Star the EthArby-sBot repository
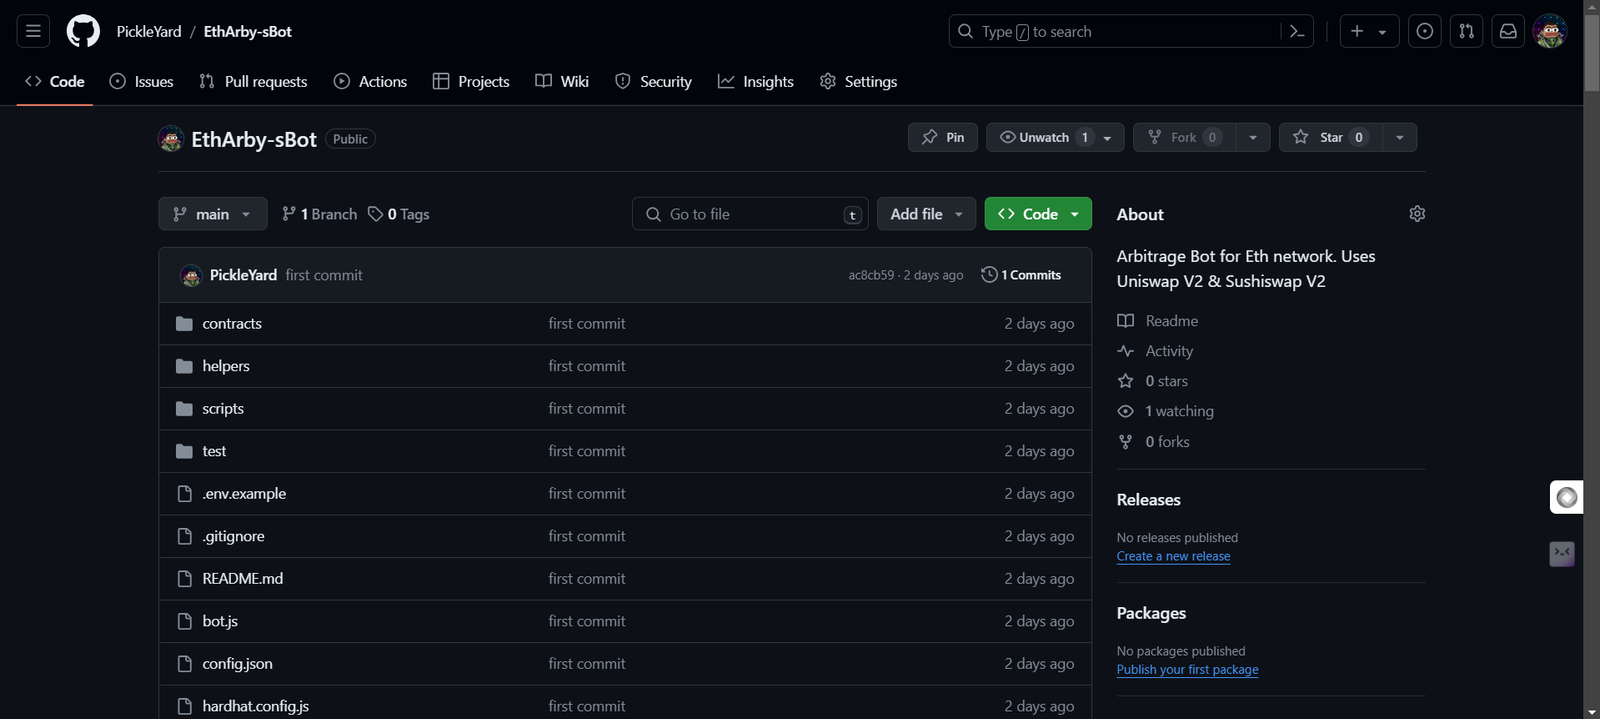This screenshot has height=719, width=1600. pyautogui.click(x=1329, y=137)
